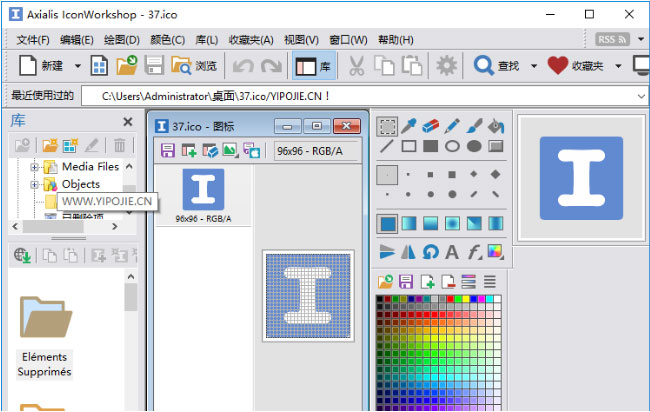Select the linear horizontal gradient mode
Viewport: 650px width, 412px height.
click(409, 223)
